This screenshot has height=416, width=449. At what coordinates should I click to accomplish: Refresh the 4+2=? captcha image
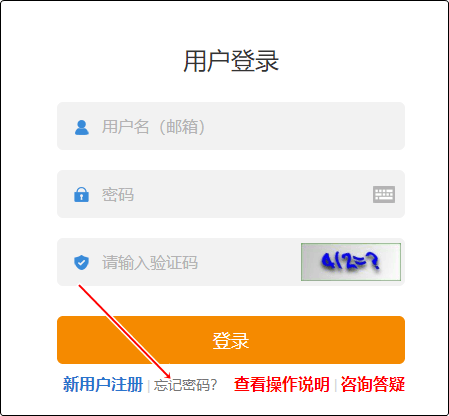pos(351,262)
